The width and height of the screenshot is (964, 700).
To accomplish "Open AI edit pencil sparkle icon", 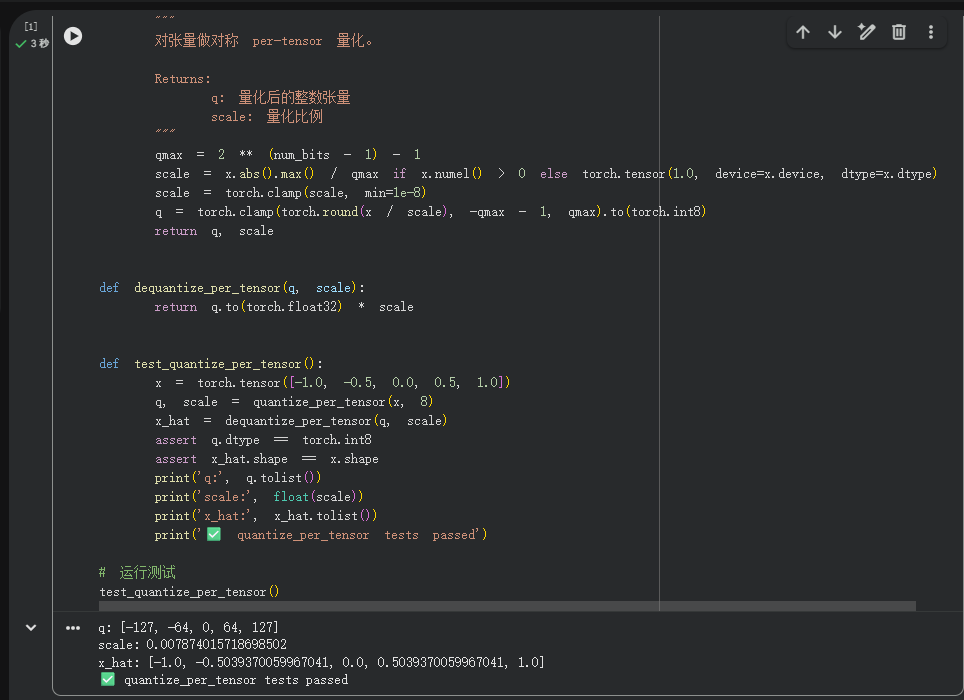I will pyautogui.click(x=867, y=32).
